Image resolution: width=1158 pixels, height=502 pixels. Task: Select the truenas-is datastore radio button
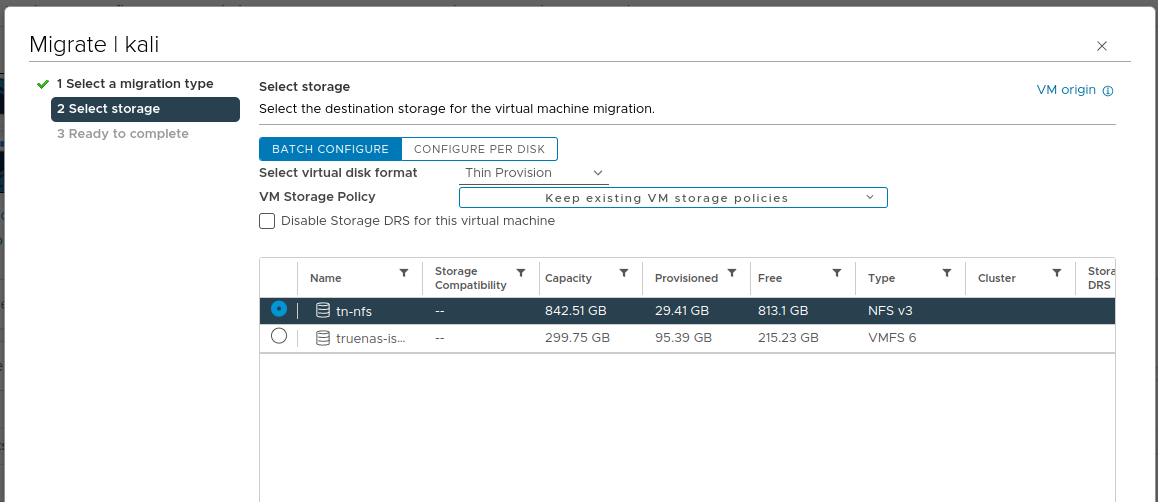(x=279, y=337)
